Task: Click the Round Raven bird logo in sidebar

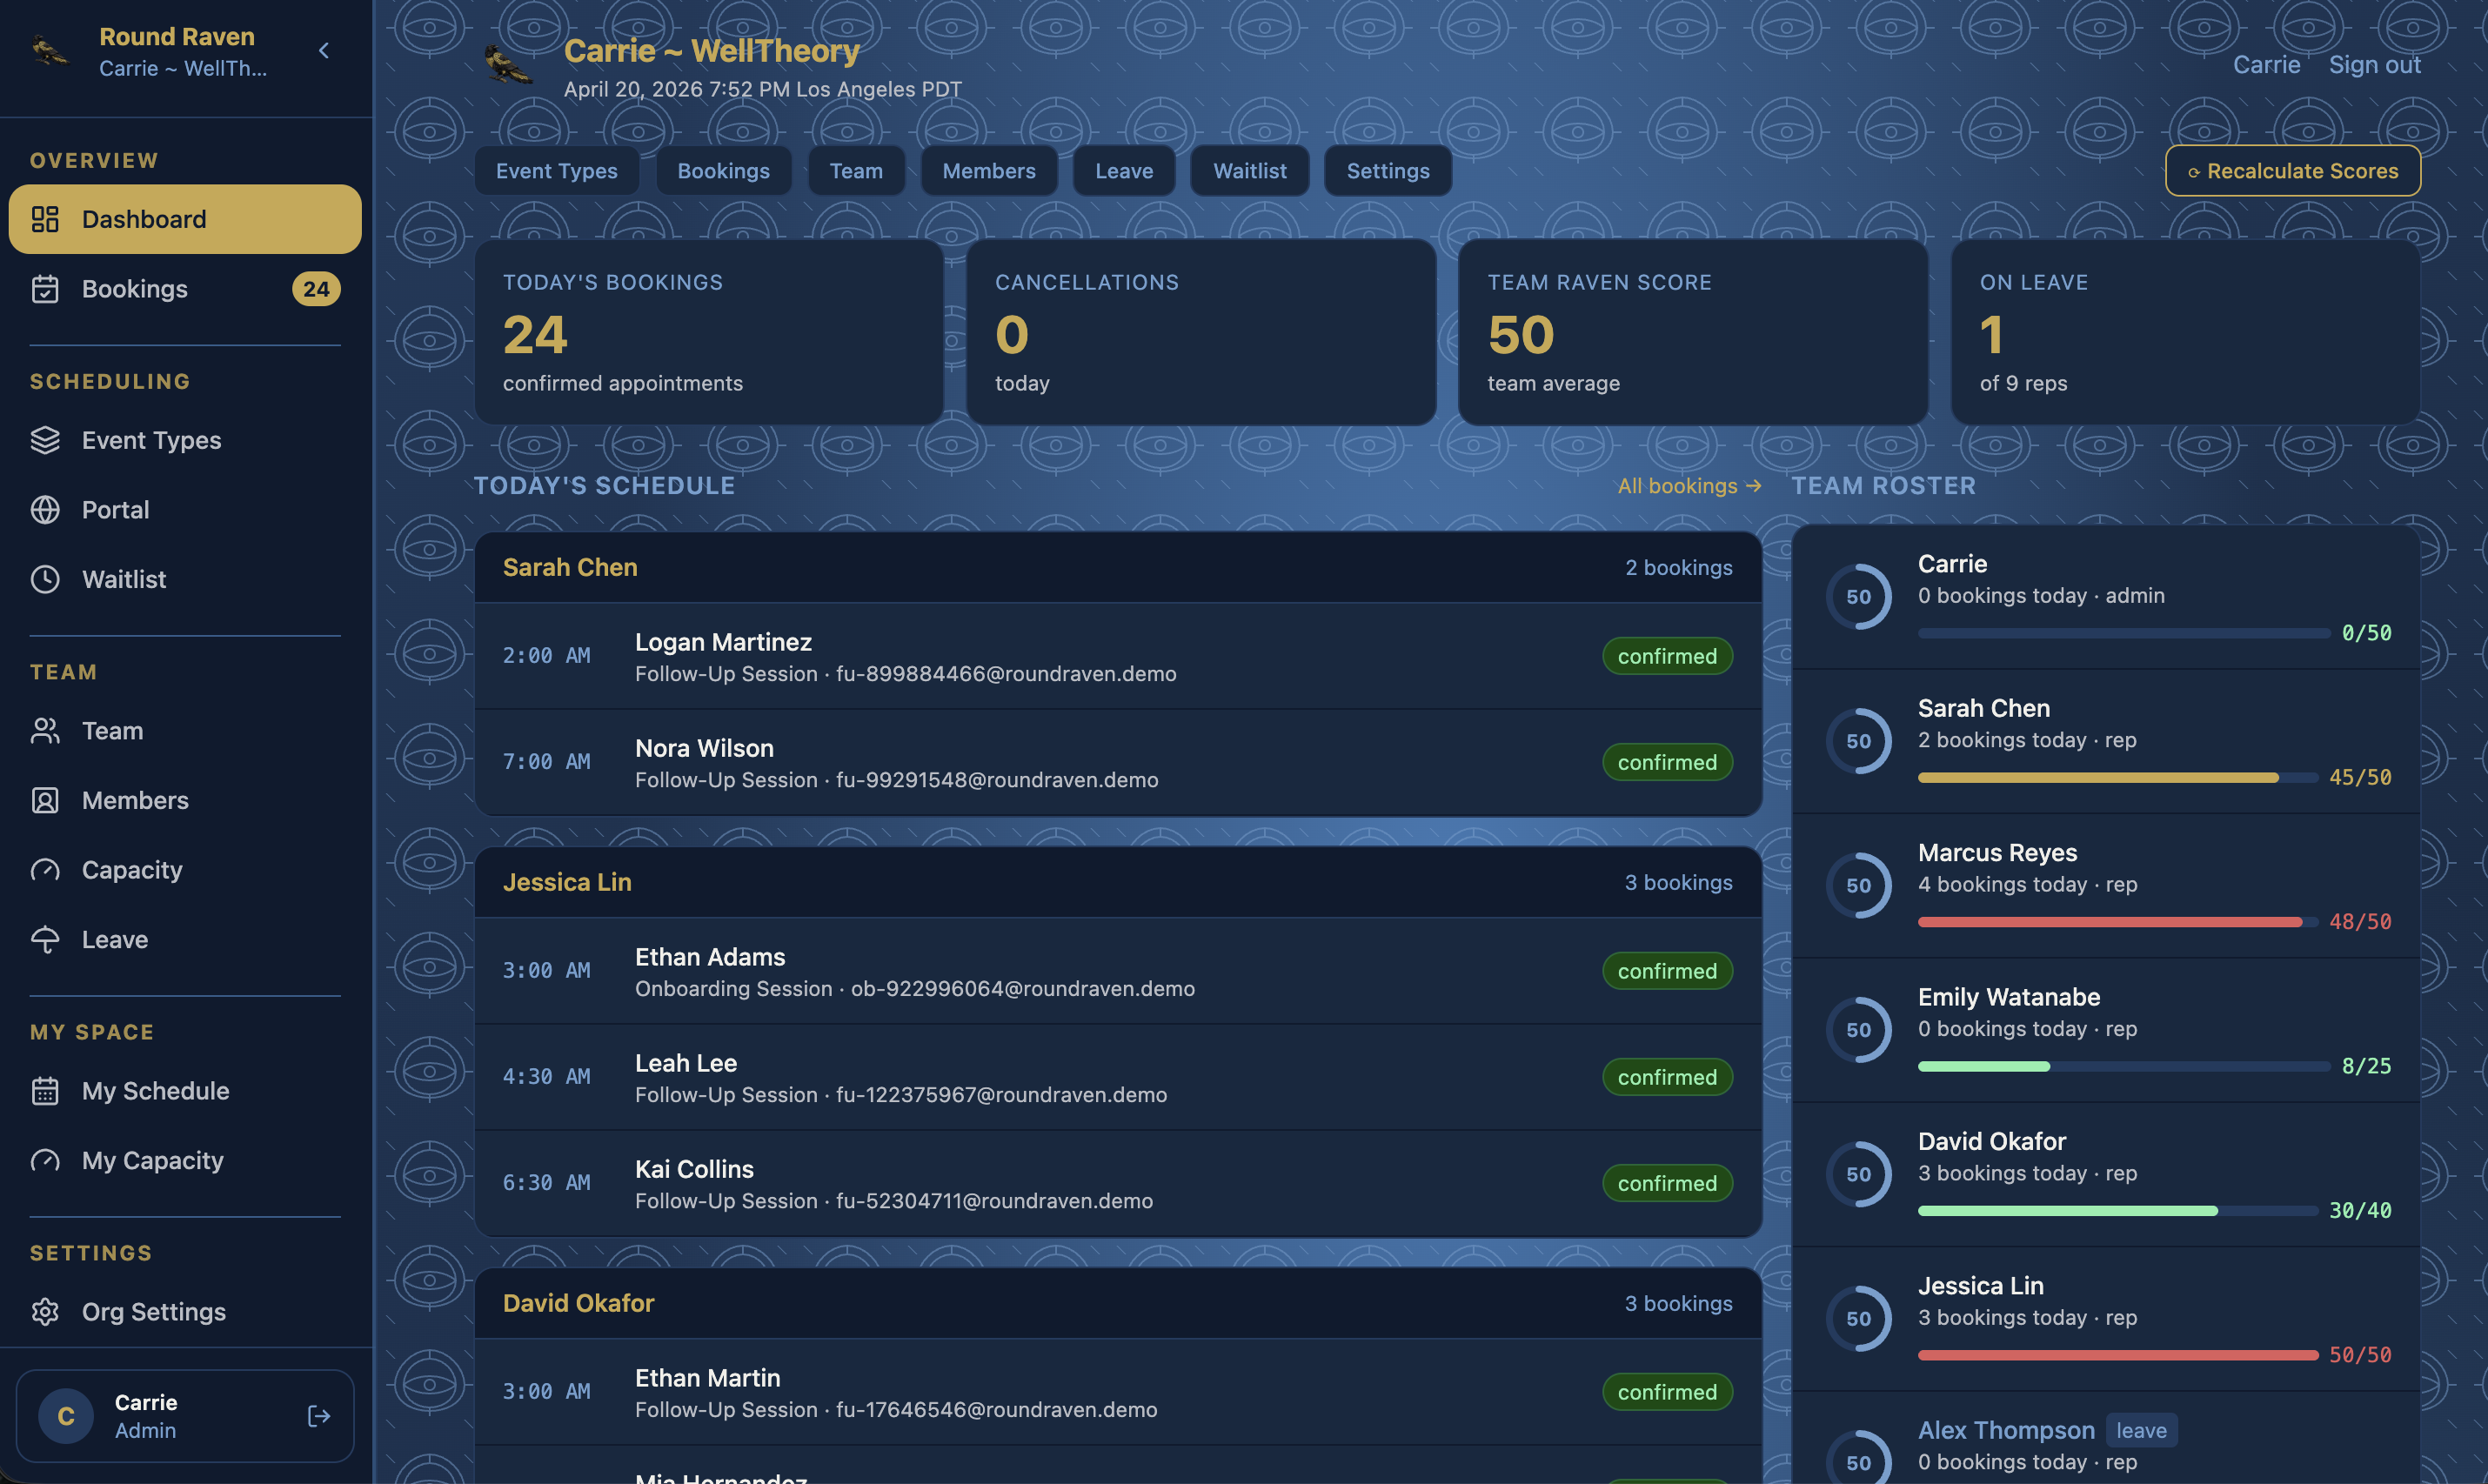Action: (50, 50)
